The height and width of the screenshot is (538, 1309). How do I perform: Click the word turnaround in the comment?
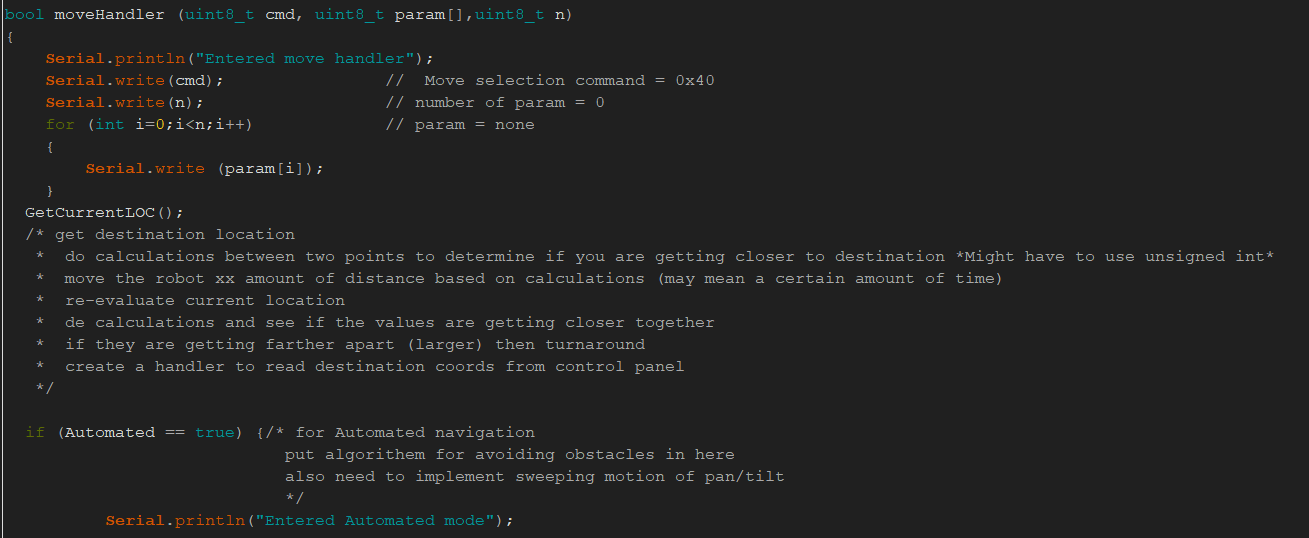[x=595, y=344]
